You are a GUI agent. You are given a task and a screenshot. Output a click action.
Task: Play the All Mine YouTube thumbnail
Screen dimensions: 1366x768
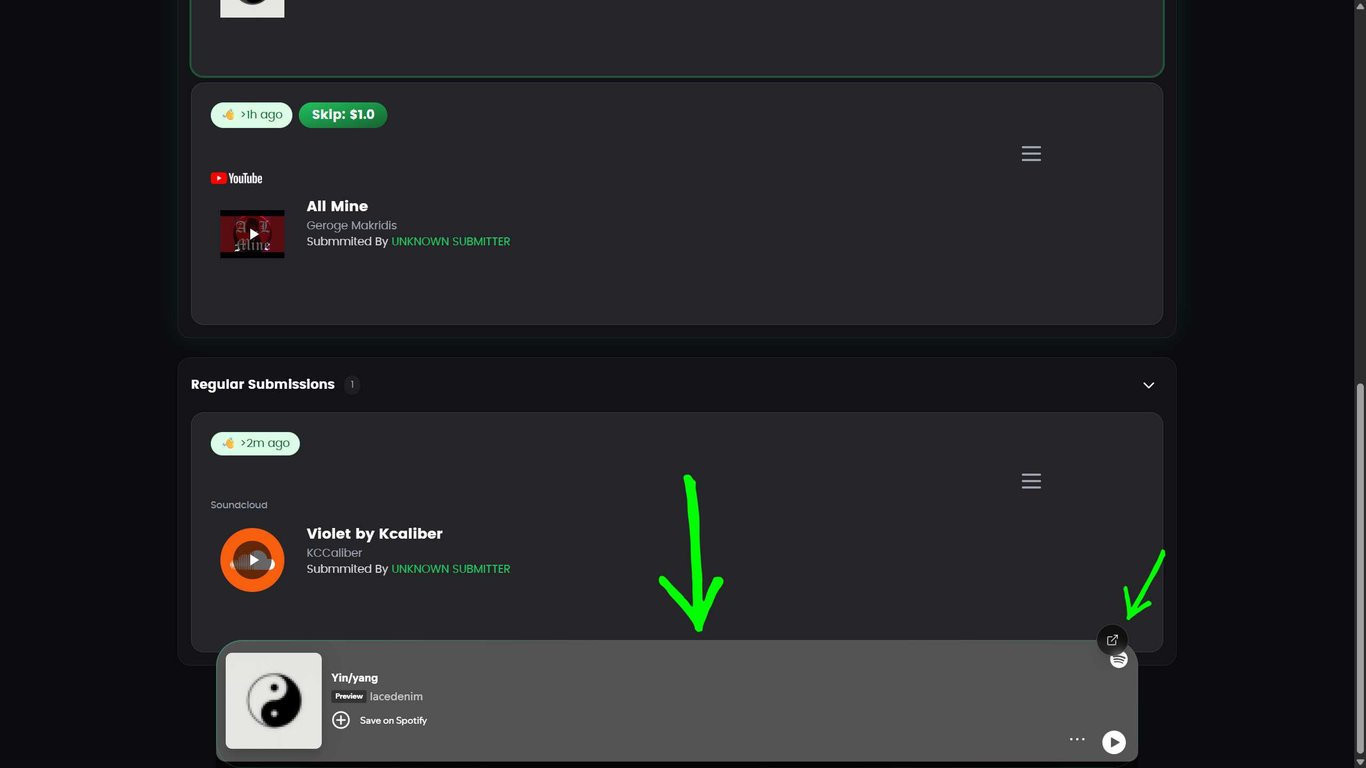(252, 234)
